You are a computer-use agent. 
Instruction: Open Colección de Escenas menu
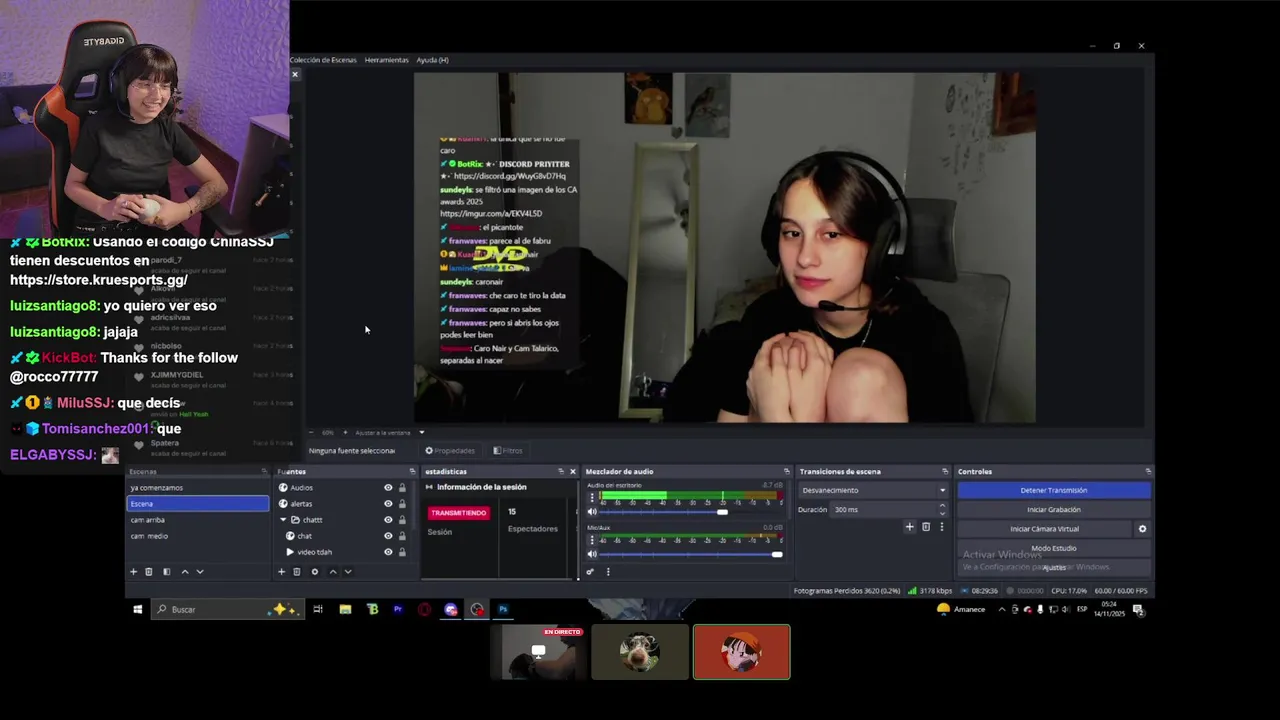[x=323, y=60]
